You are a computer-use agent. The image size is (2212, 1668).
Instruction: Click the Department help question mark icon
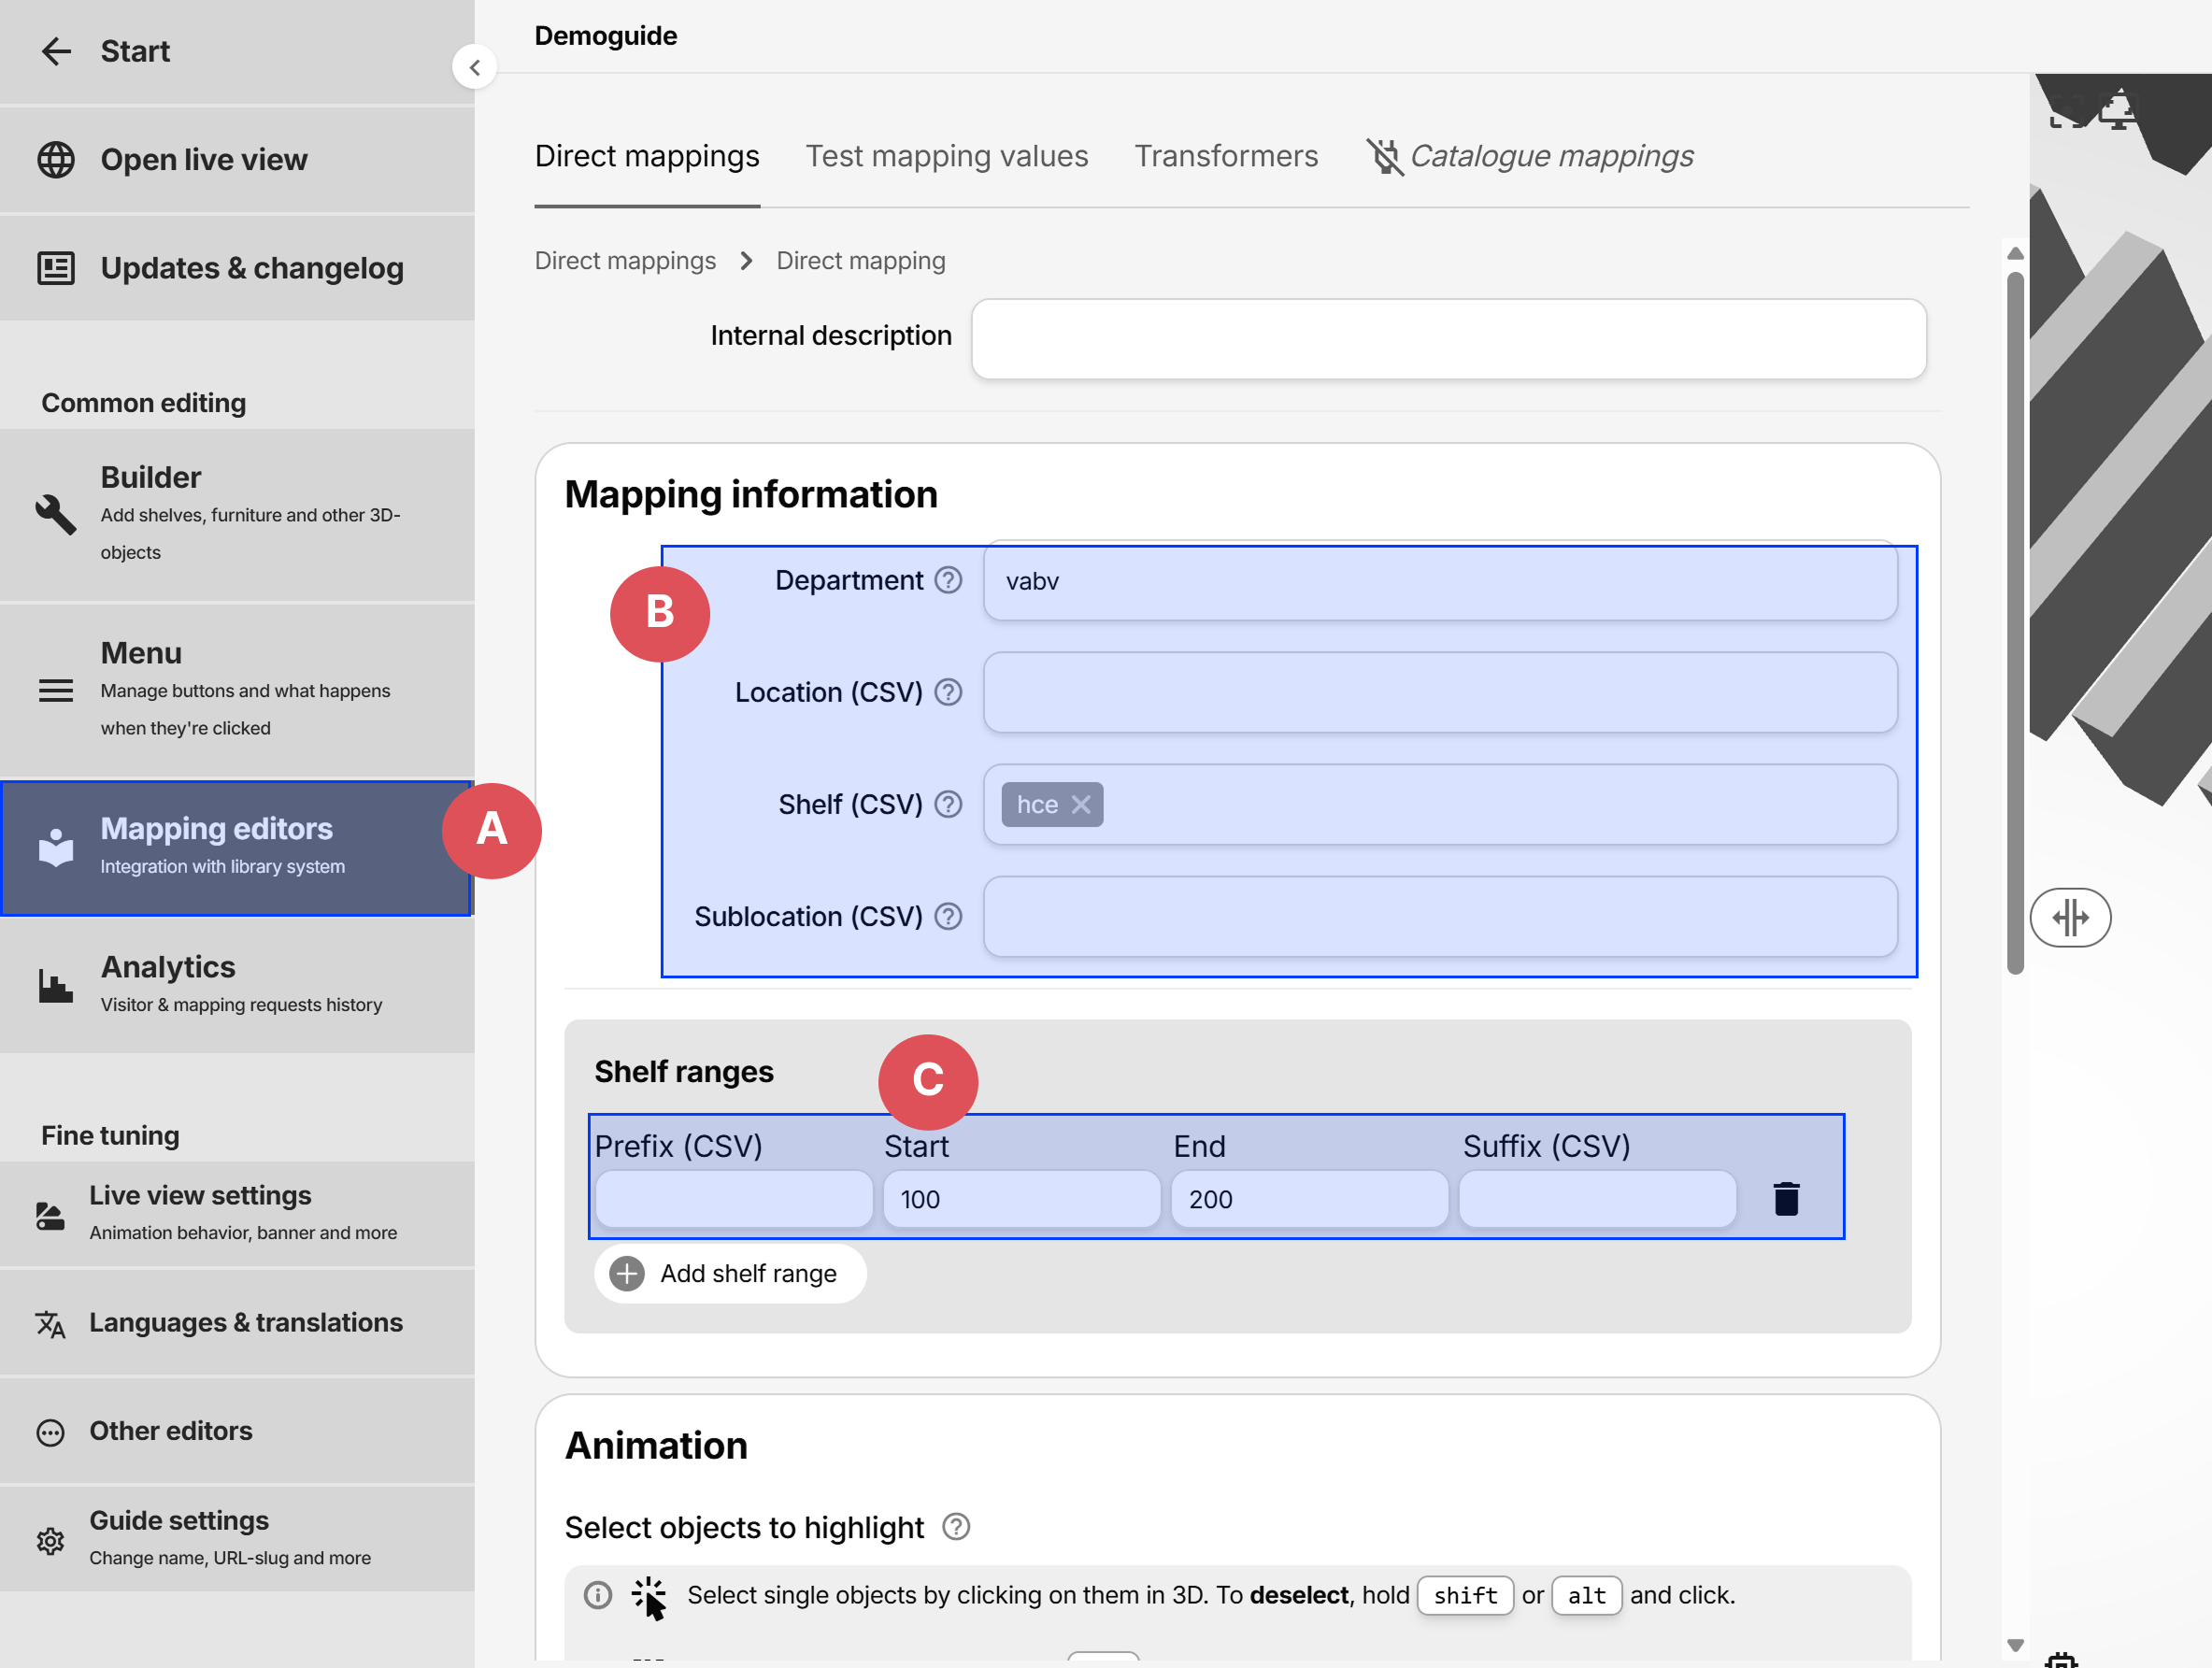click(948, 580)
